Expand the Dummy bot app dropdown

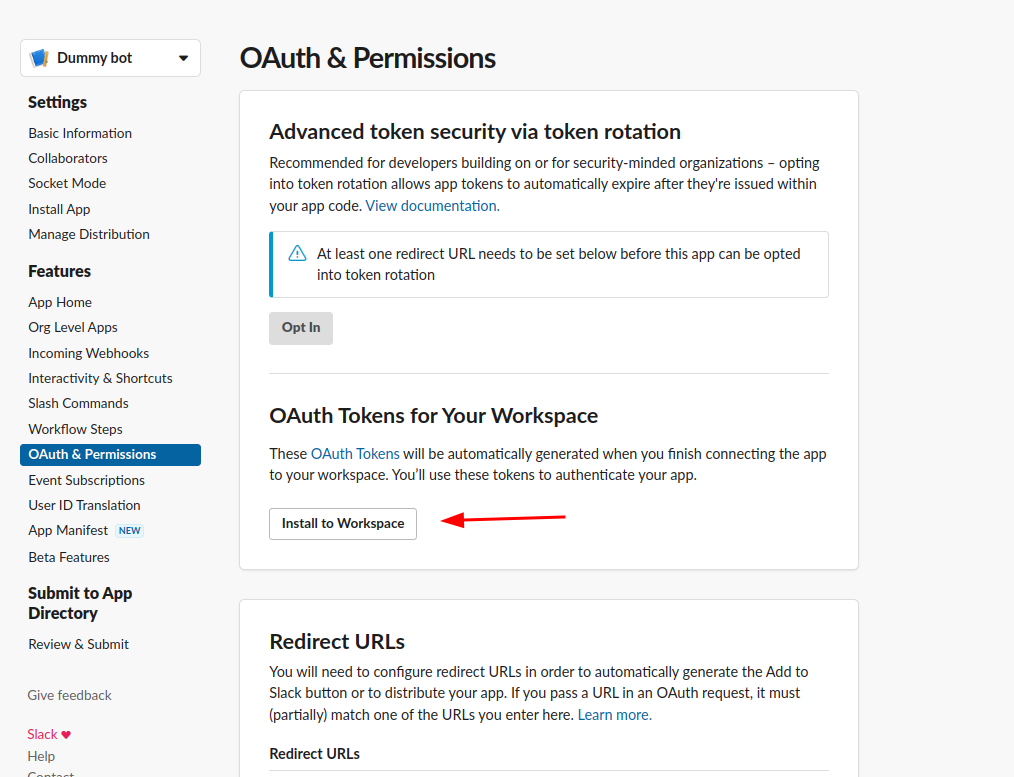pyautogui.click(x=183, y=58)
